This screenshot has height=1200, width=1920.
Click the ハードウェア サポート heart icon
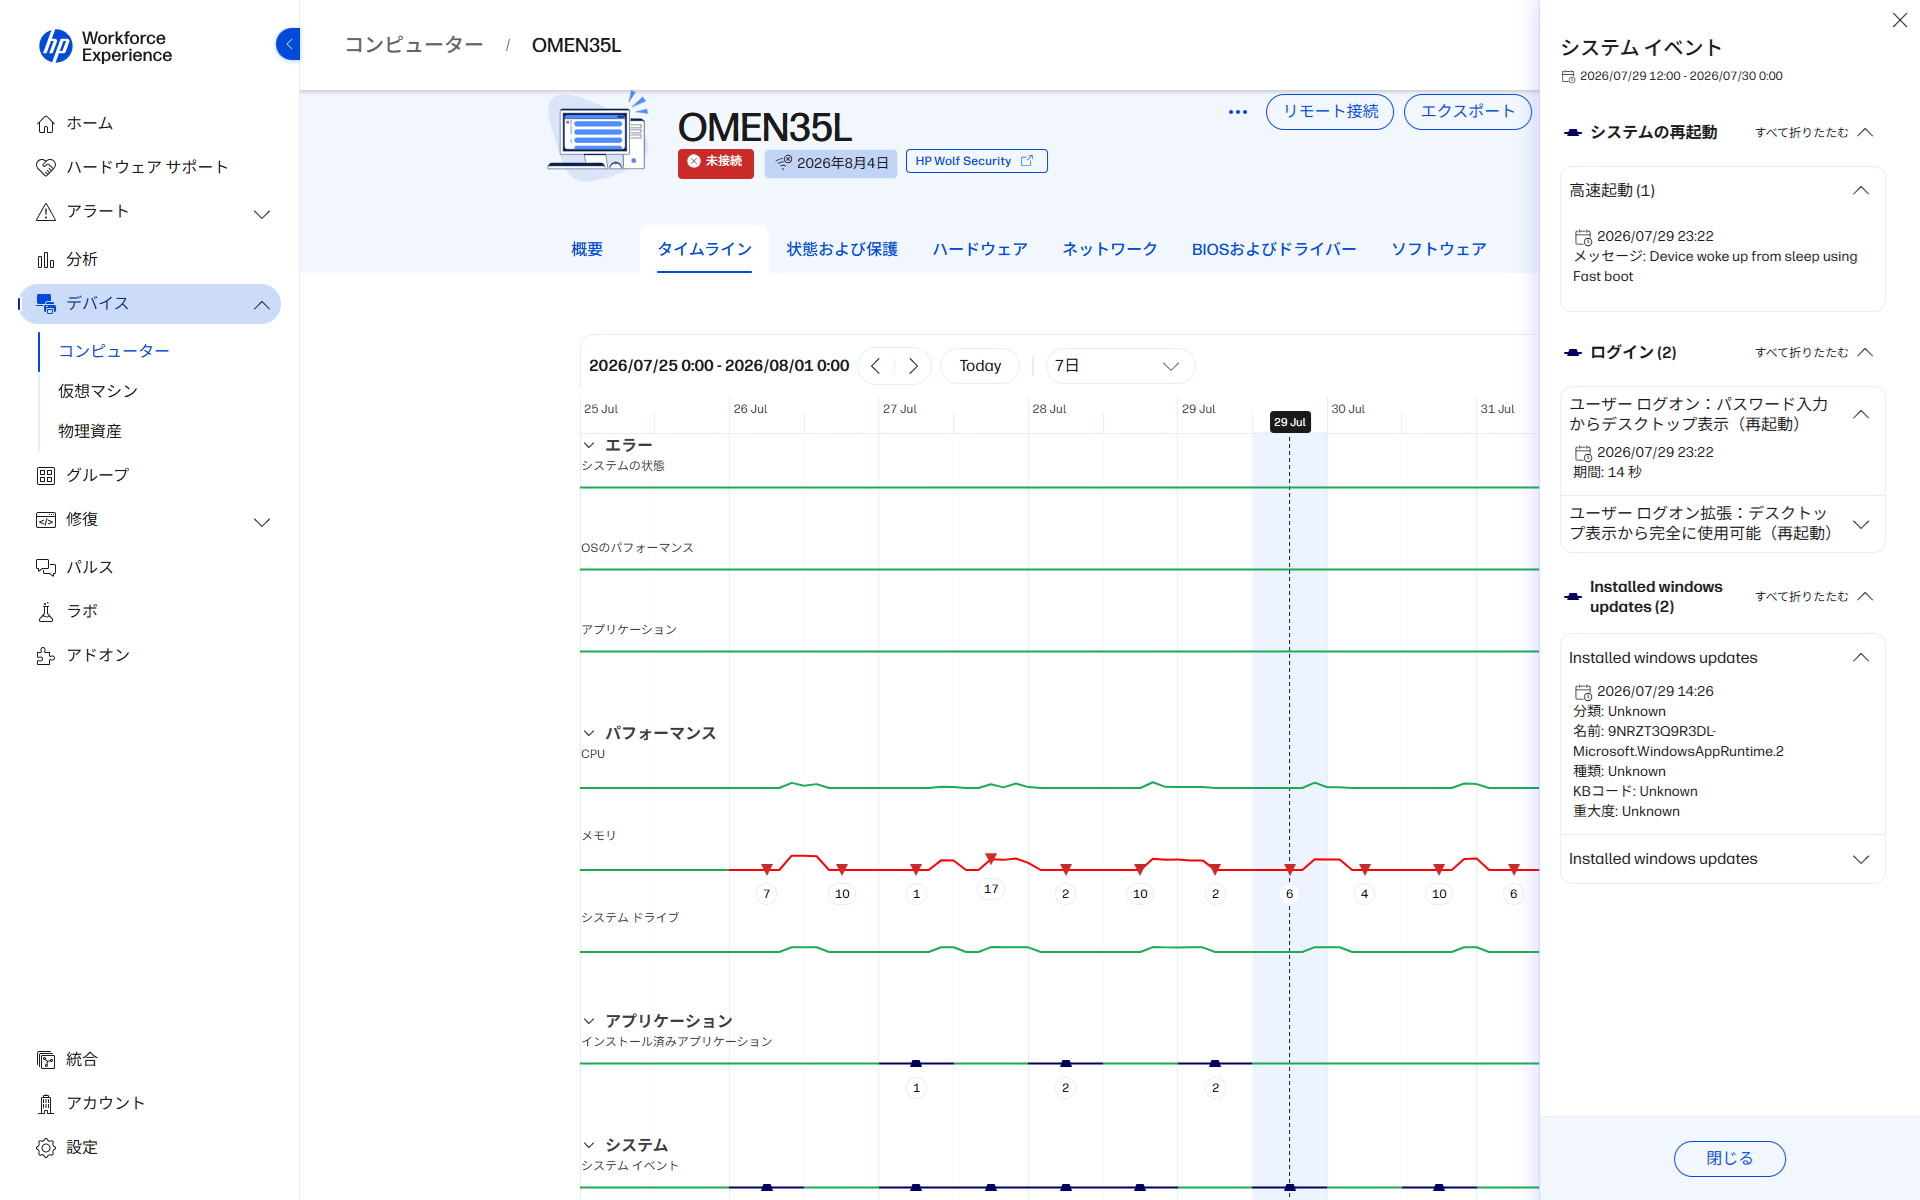(x=46, y=168)
